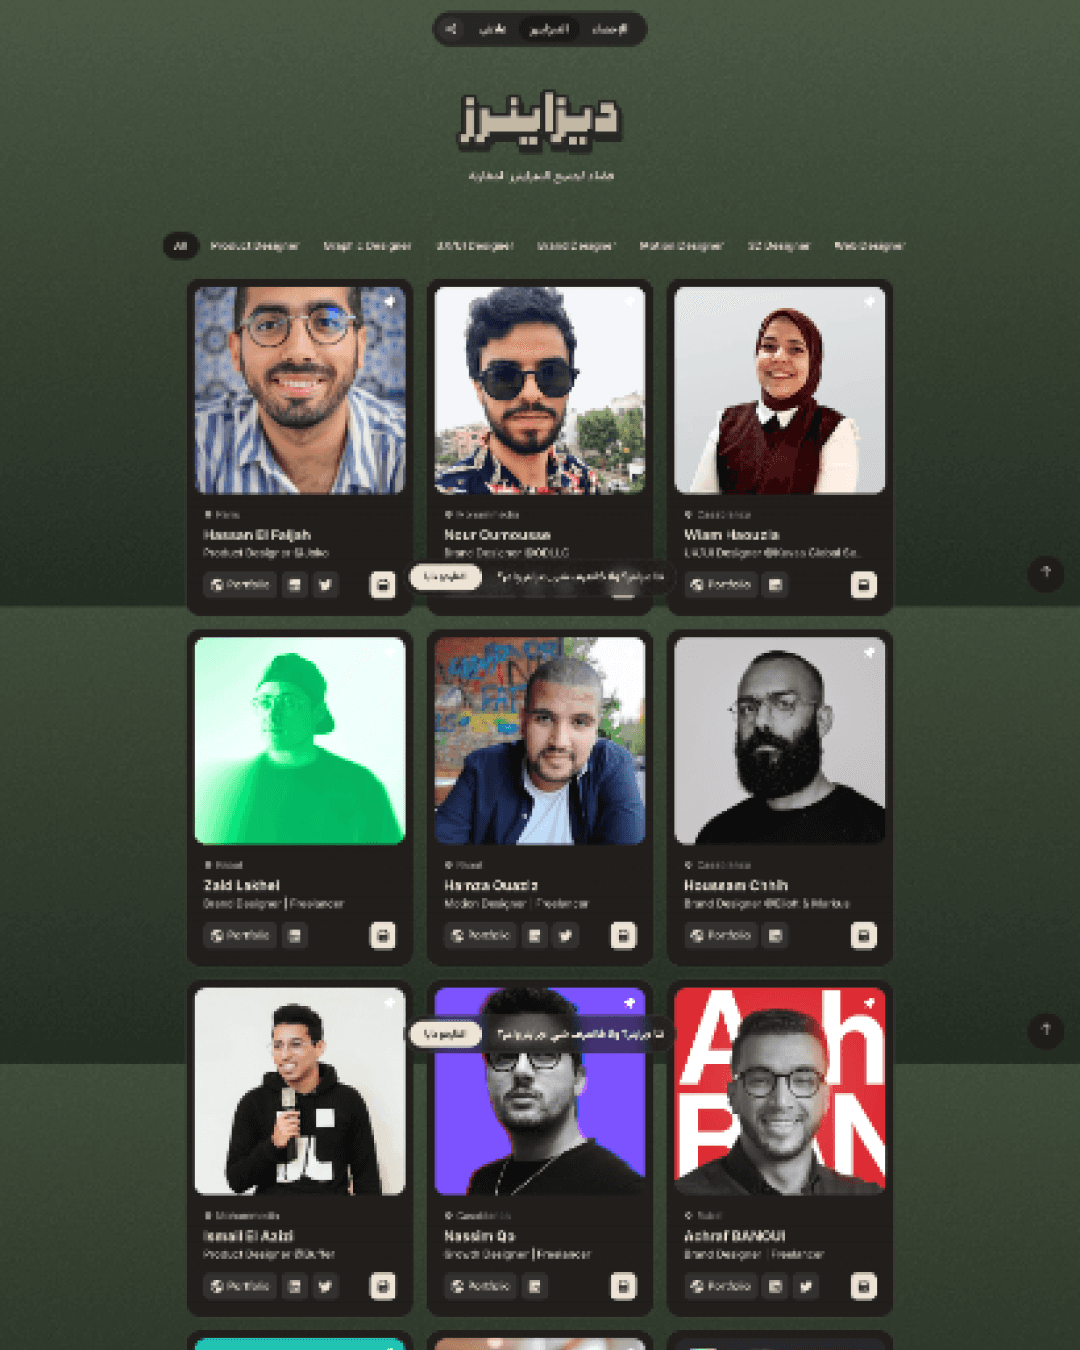
Task: Open the highlighted middle tab in top navigation
Action: [549, 29]
